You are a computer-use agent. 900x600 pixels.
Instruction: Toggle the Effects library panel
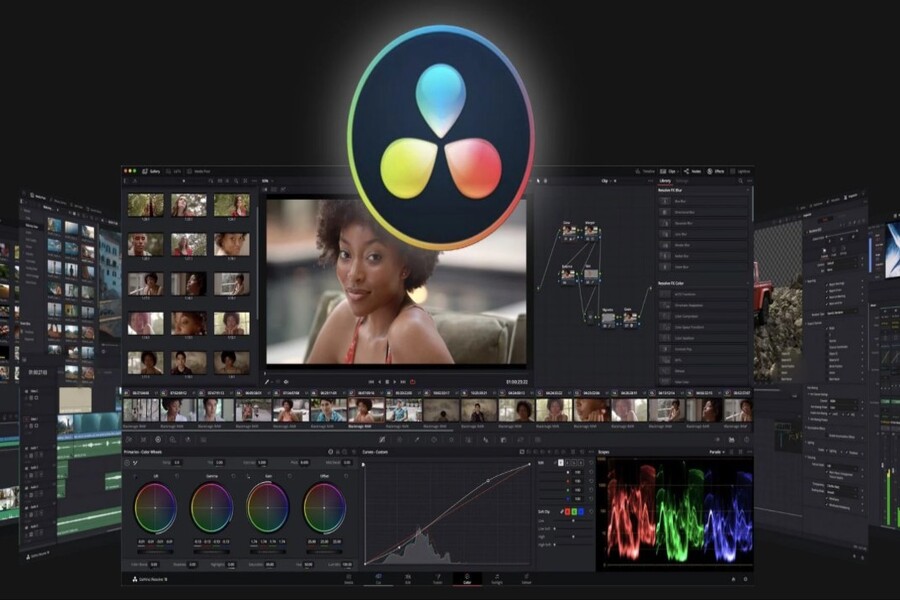(x=711, y=172)
